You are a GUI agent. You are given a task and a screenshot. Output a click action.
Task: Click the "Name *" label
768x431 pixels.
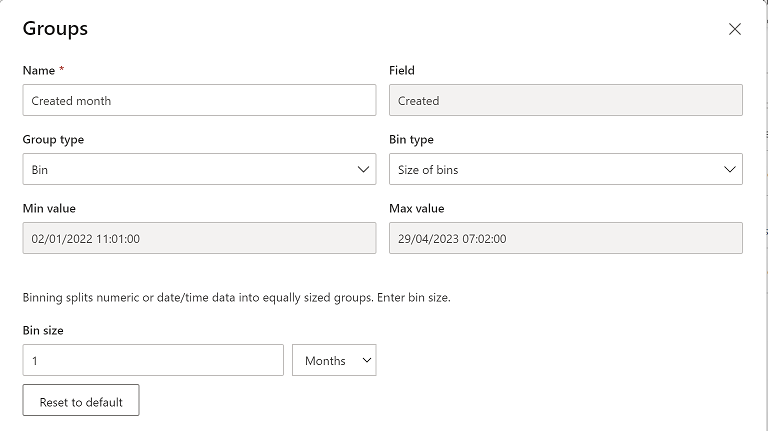click(x=43, y=70)
